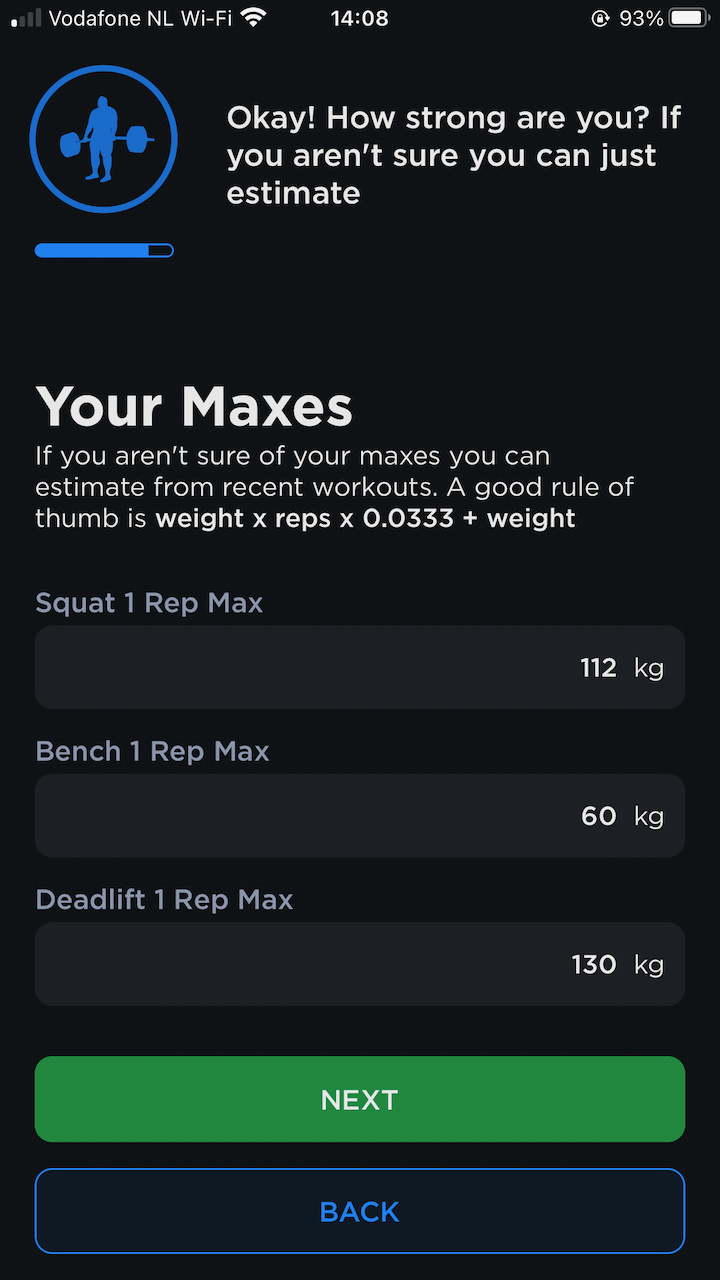
Task: Click the BACK button
Action: pos(360,1211)
